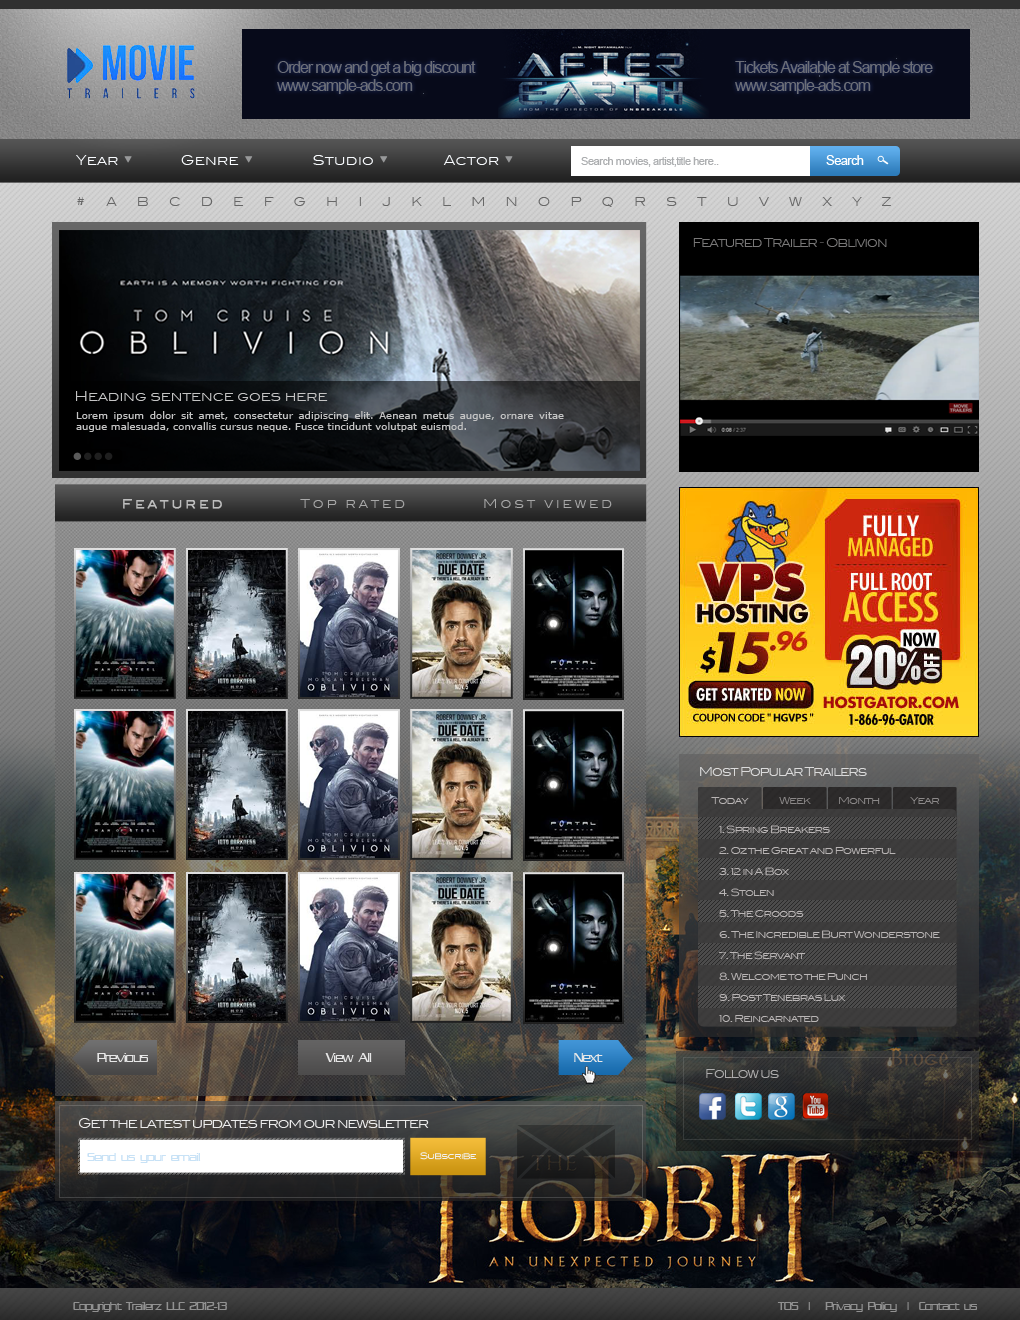Image resolution: width=1020 pixels, height=1320 pixels.
Task: Click the HostGator VPS Hosting ad
Action: pyautogui.click(x=829, y=612)
